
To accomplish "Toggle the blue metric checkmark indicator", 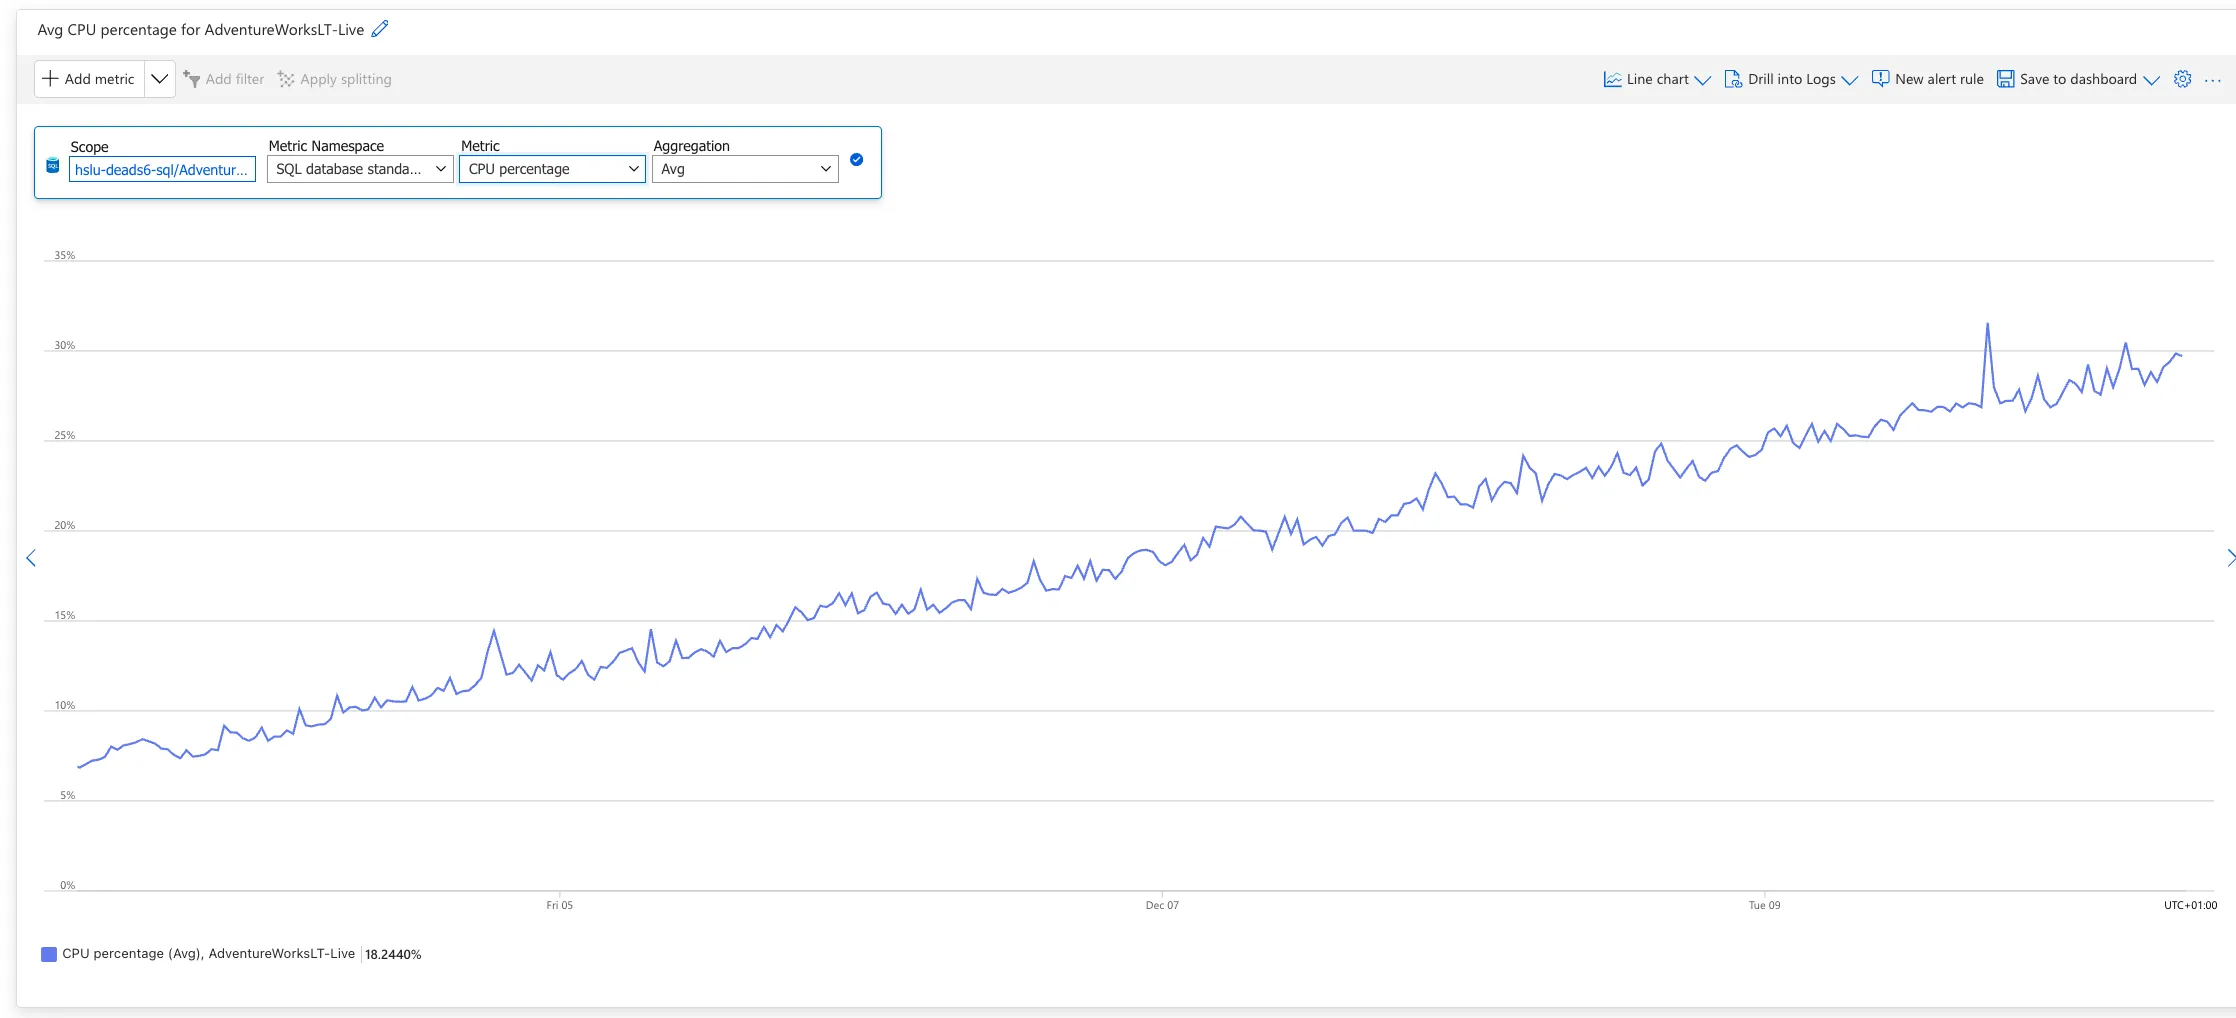I will coord(856,160).
